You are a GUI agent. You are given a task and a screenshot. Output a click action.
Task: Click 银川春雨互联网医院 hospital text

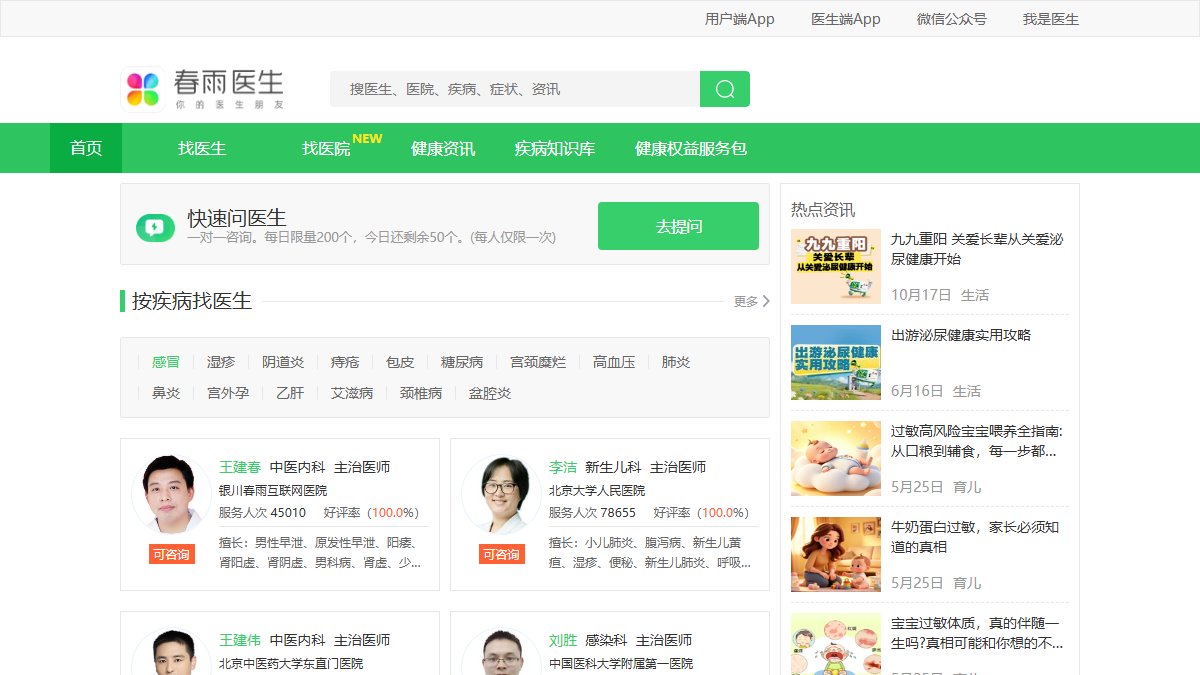[273, 491]
